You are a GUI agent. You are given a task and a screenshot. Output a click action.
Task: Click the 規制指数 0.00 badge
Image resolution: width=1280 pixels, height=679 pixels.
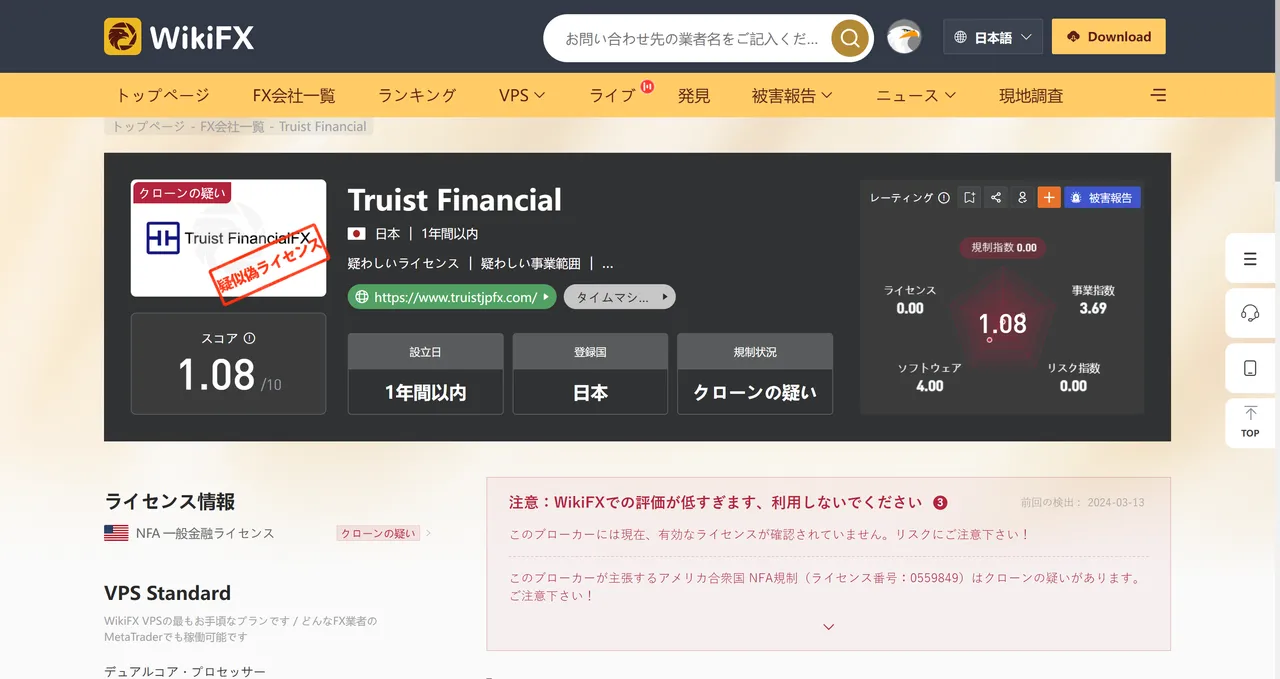point(1003,247)
